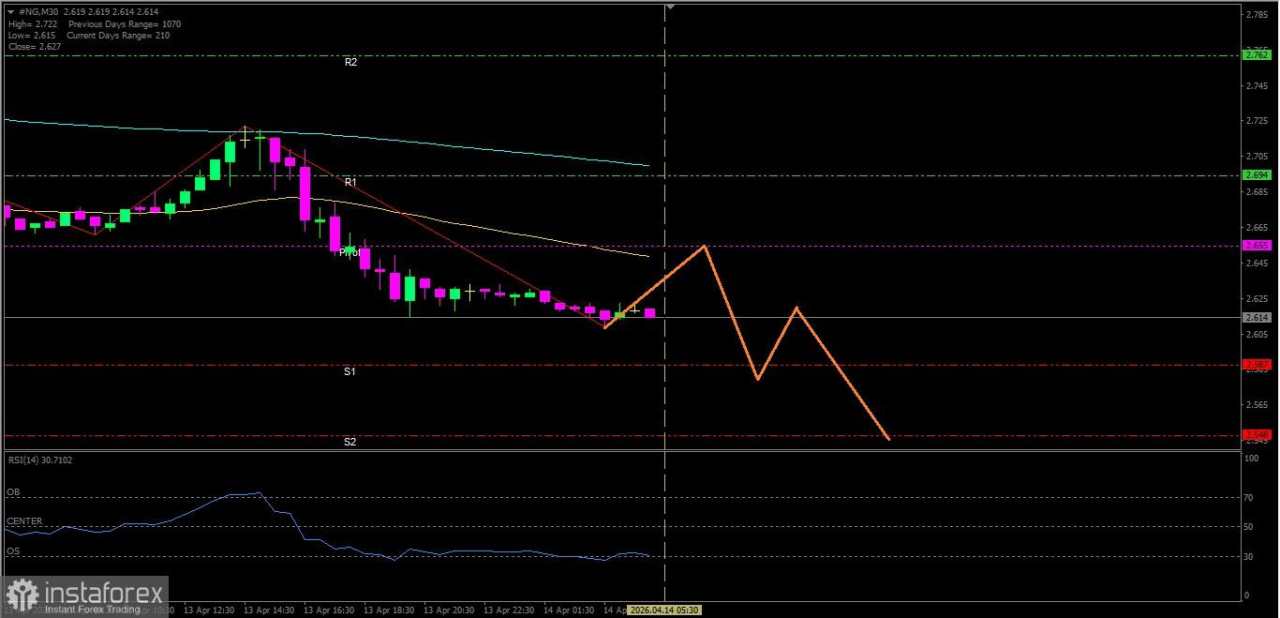Select the S1 support label
Screen dimensions: 1280x618
(350, 371)
